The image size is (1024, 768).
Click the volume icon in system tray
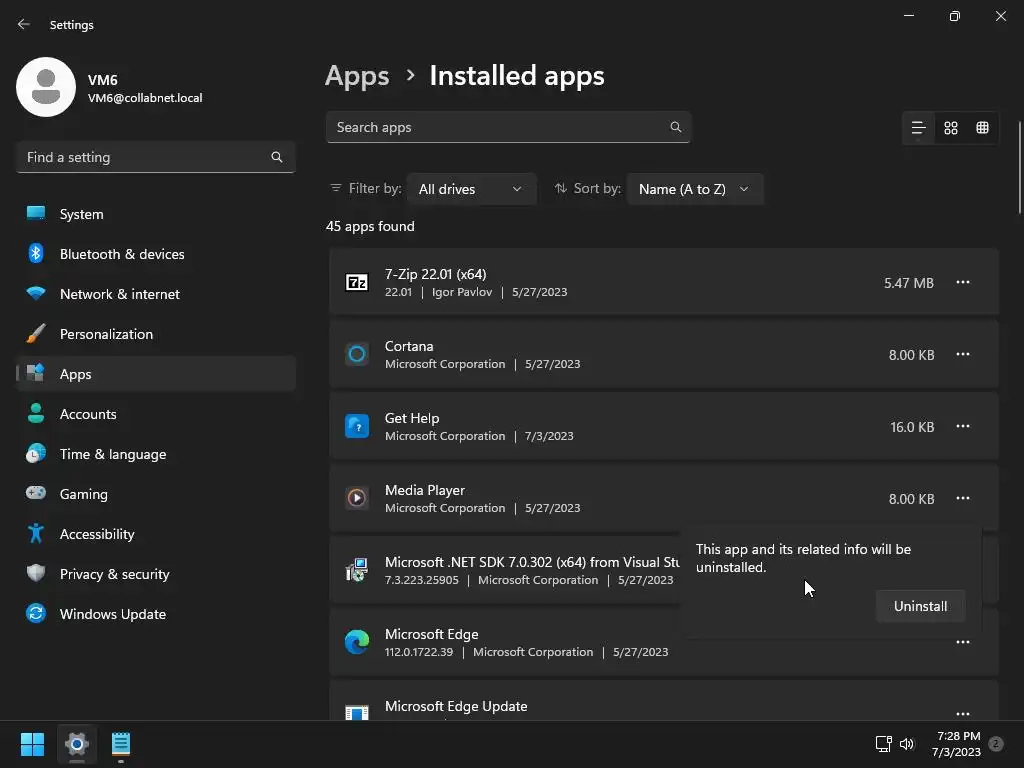point(907,744)
